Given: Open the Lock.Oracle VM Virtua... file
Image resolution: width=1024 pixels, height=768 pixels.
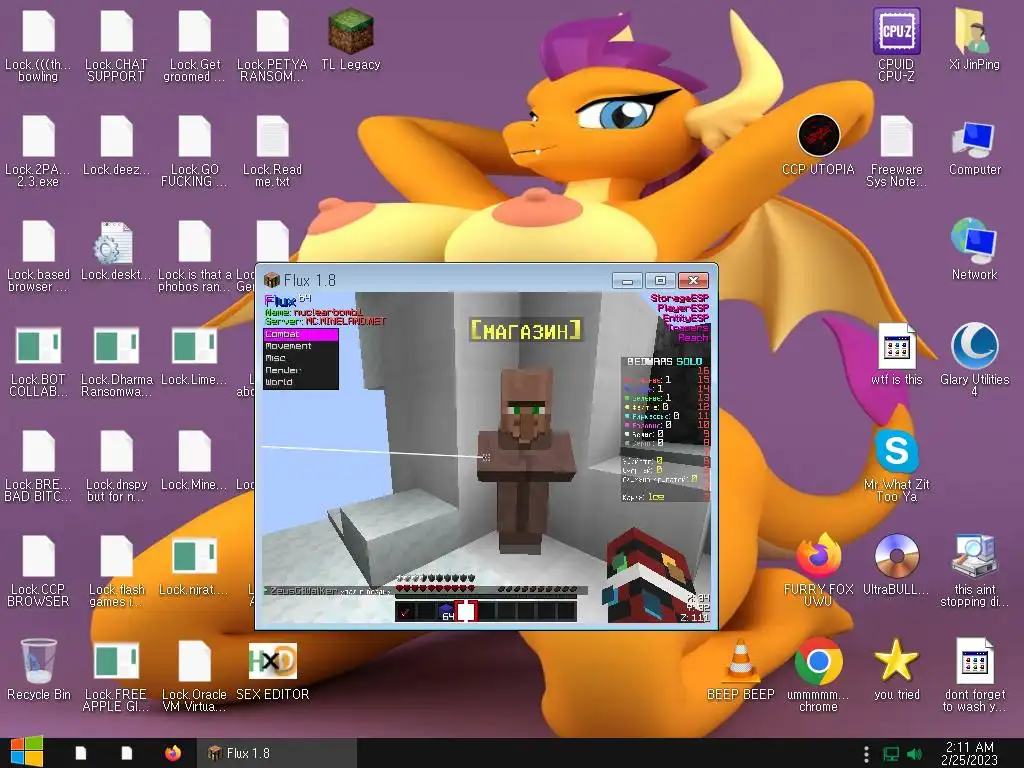Looking at the screenshot, I should click(194, 661).
